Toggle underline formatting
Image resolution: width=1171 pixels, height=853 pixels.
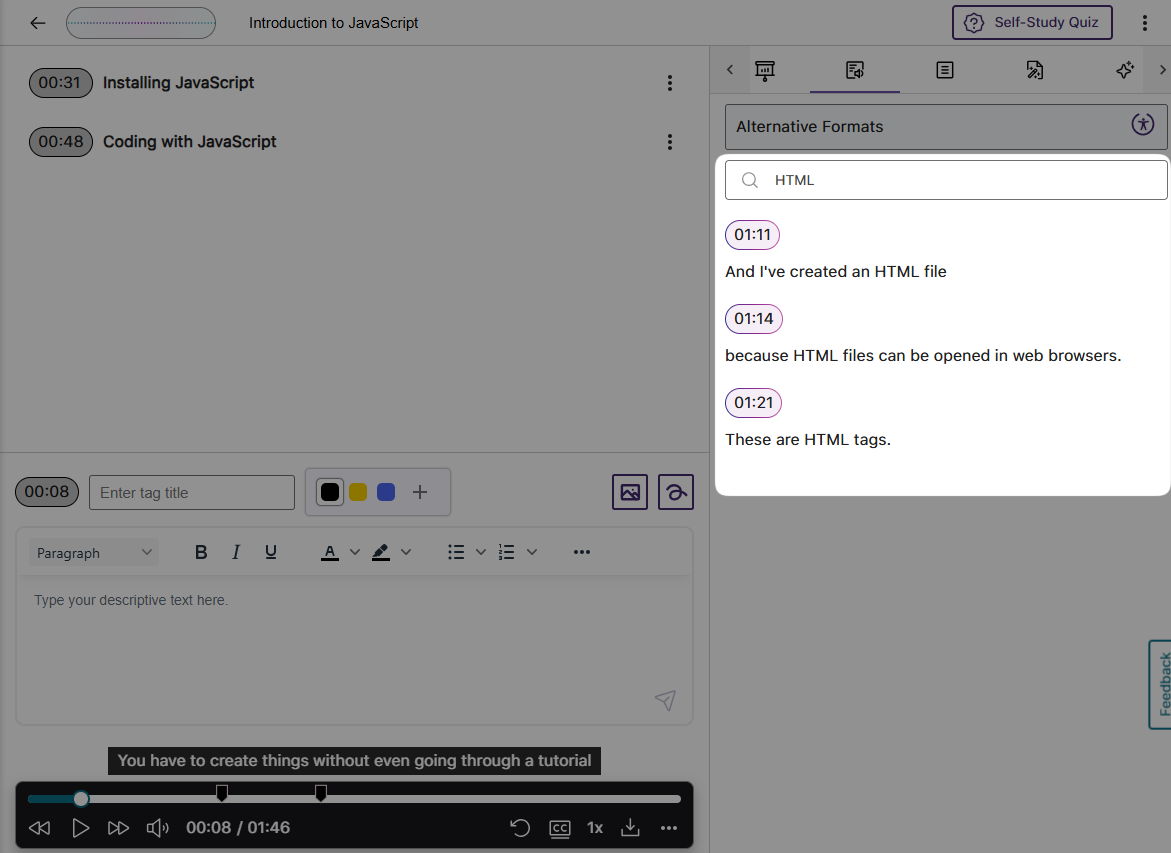coord(271,552)
